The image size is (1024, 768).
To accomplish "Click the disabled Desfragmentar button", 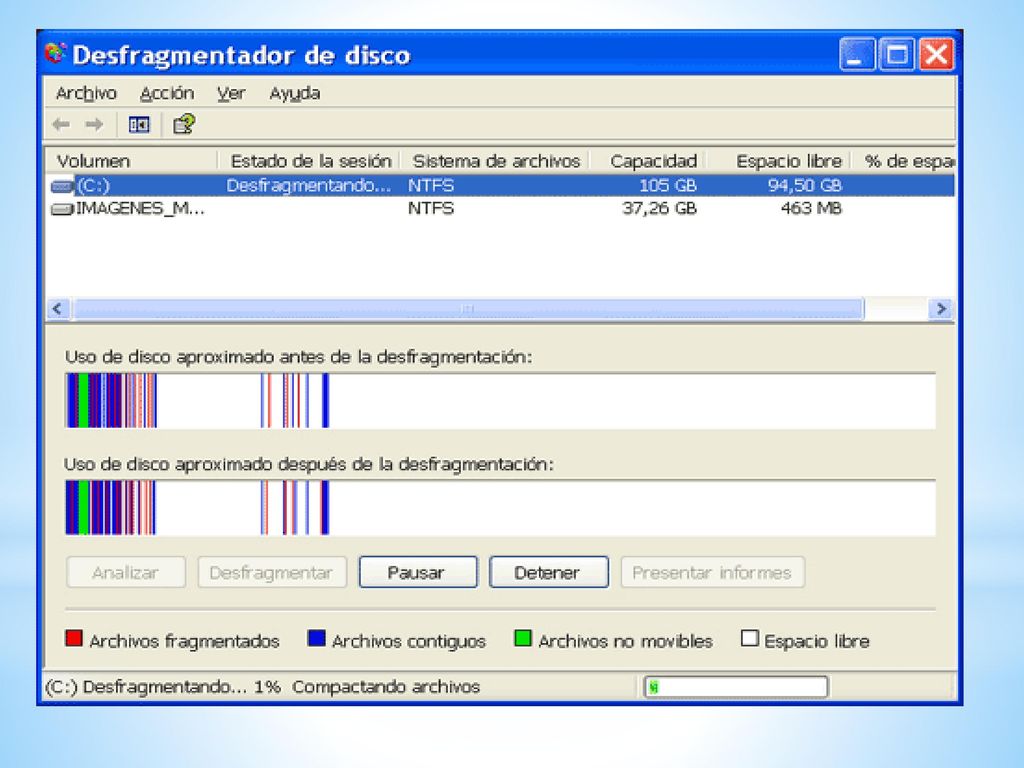I will click(x=272, y=572).
